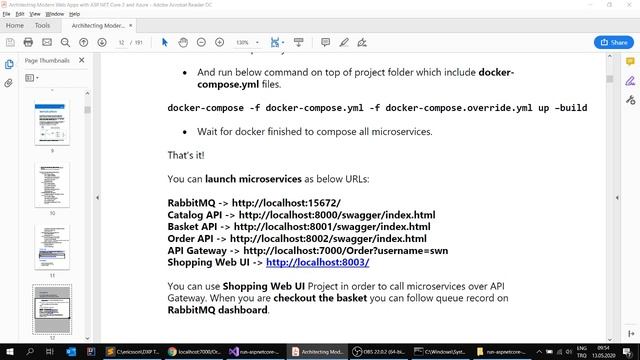Viewport: 640px width, 360px height.
Task: Switch to Visual Studio taskbar window
Action: [256, 351]
